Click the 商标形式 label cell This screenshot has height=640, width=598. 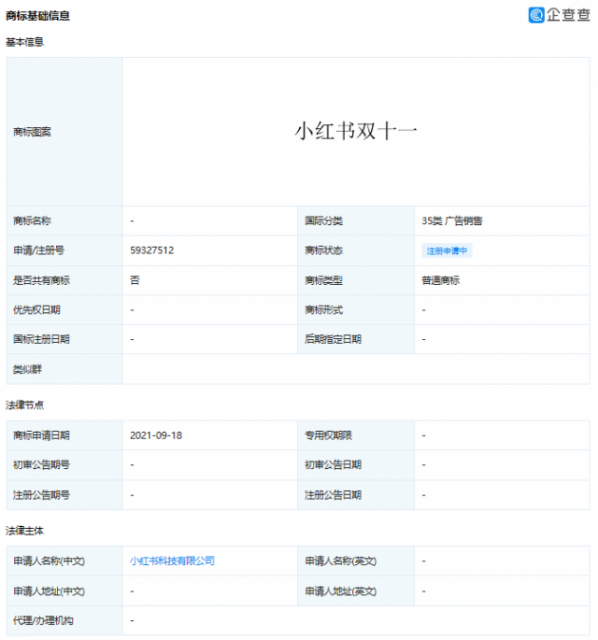click(356, 310)
